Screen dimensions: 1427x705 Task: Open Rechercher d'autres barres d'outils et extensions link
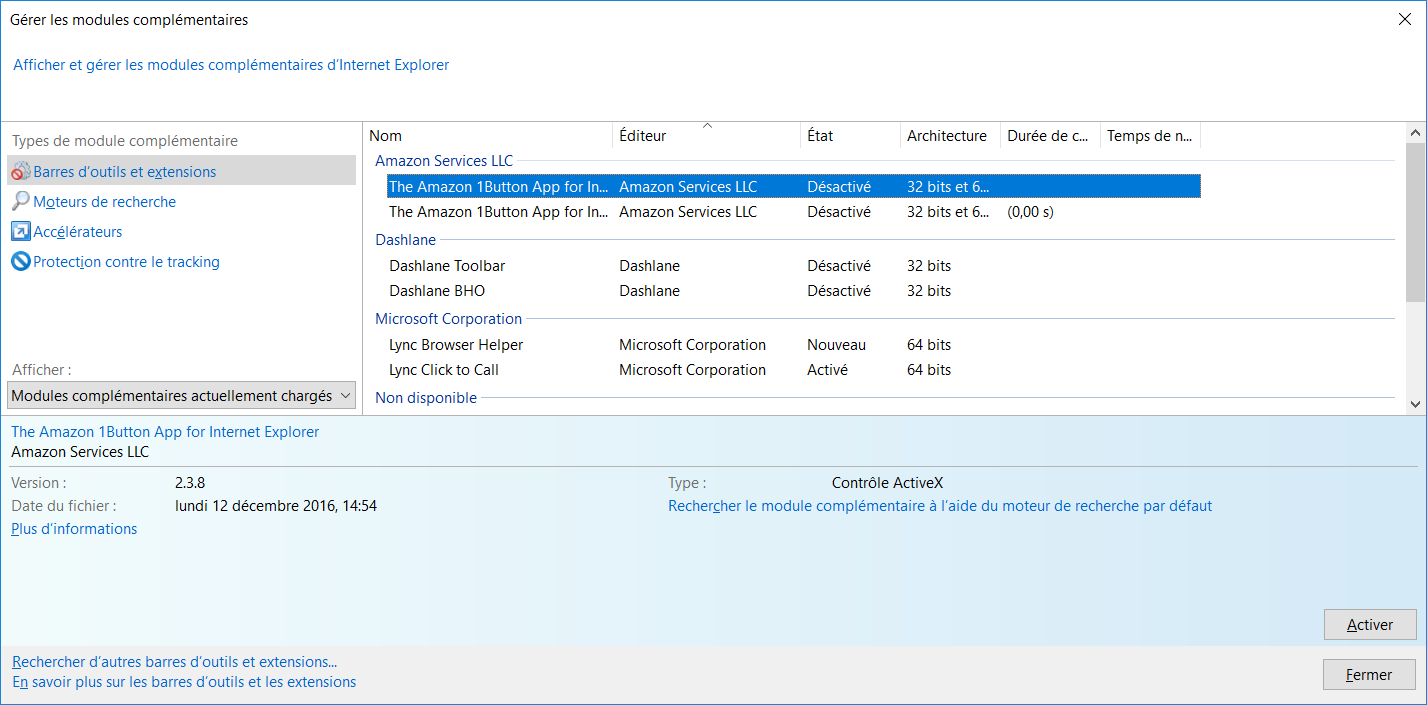[174, 661]
